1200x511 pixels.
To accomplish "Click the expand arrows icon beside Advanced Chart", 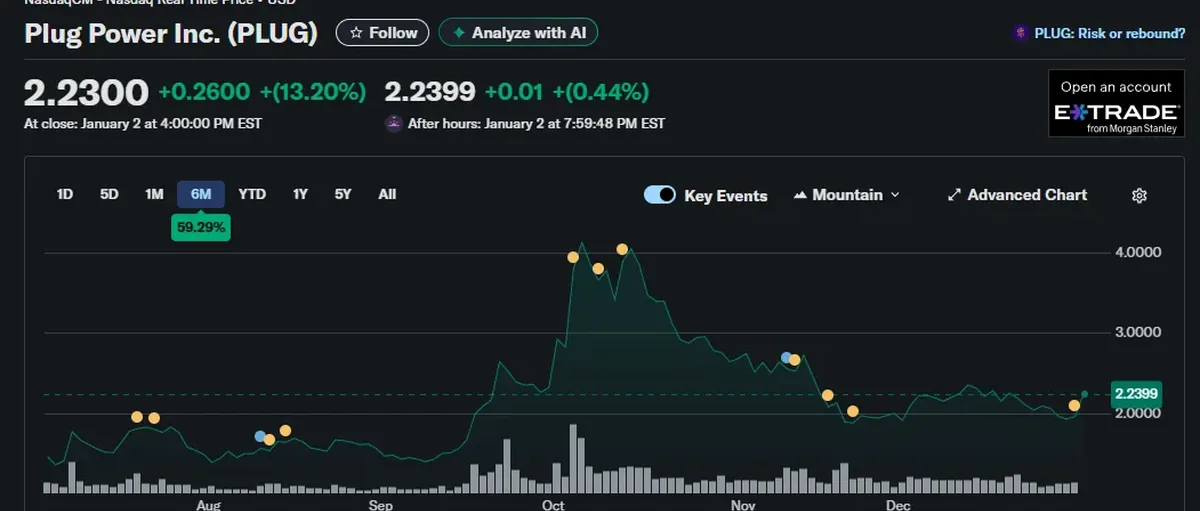I will point(954,195).
